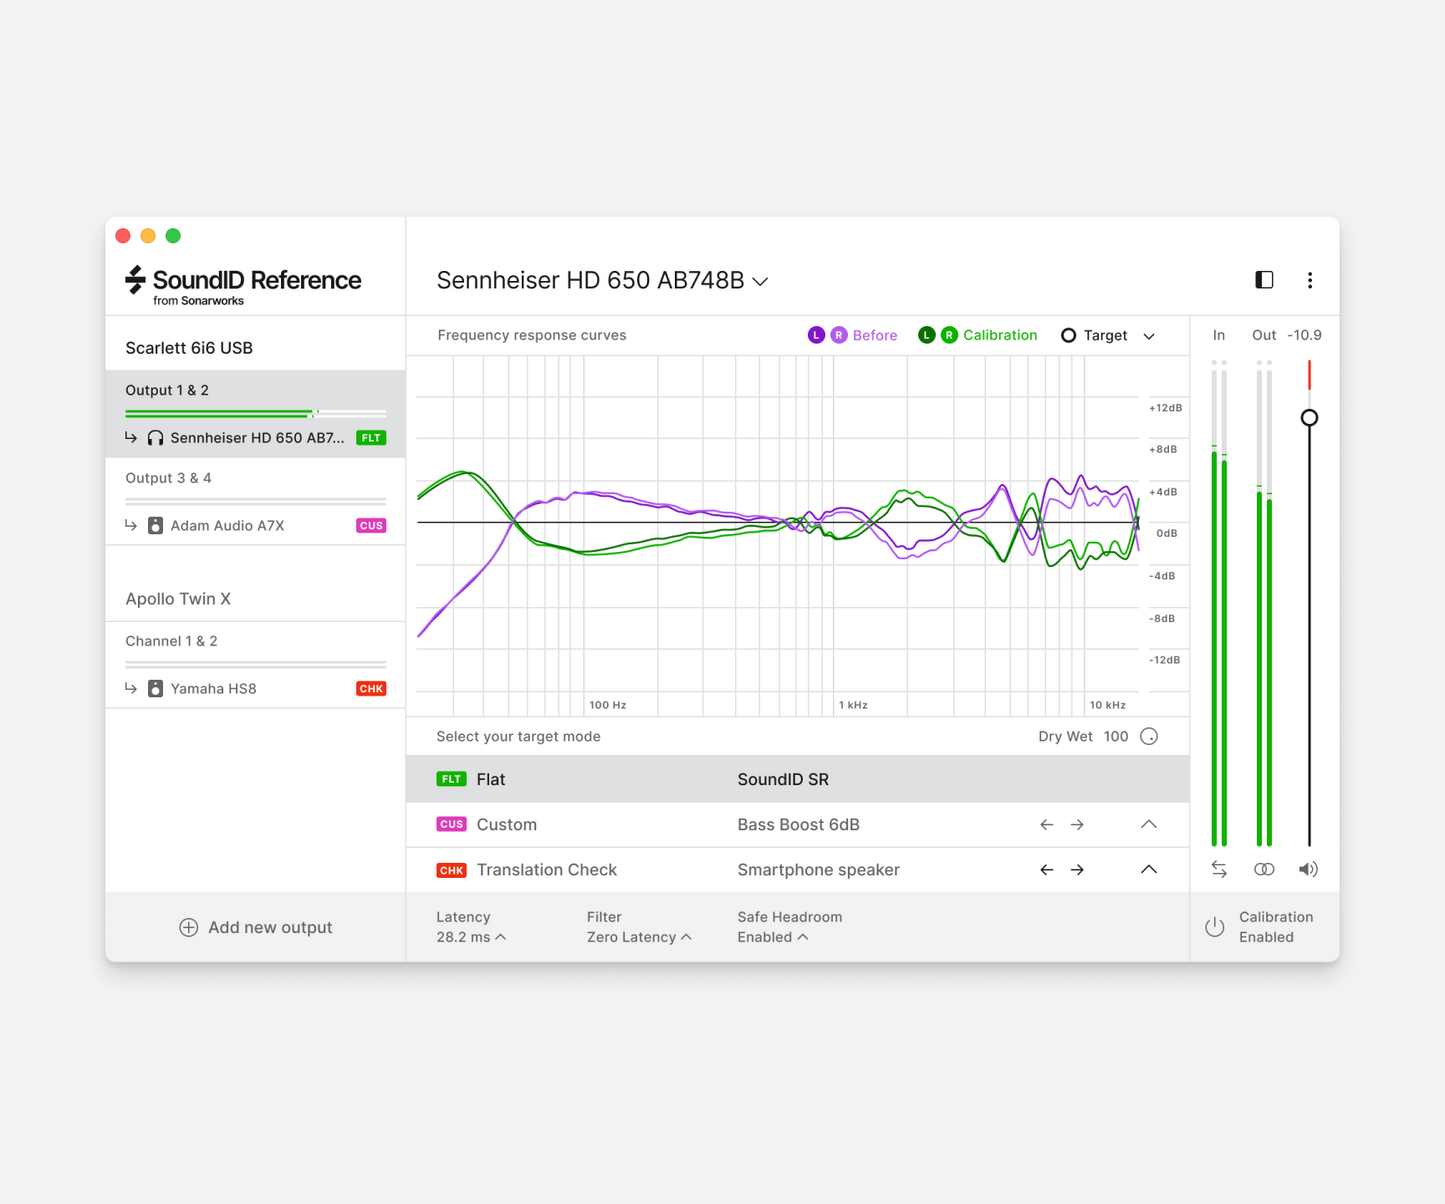Click the Before curves legend label

(875, 335)
